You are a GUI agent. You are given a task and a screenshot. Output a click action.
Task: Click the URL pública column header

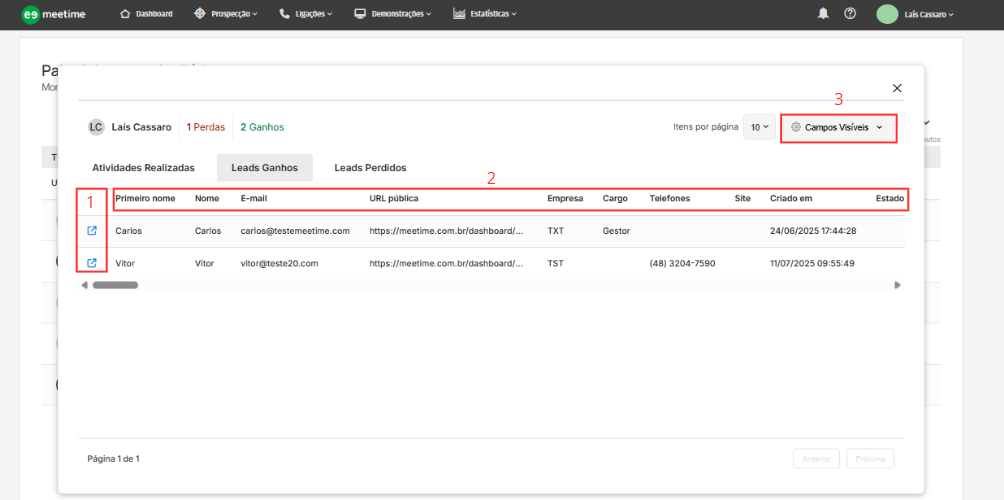click(x=394, y=198)
